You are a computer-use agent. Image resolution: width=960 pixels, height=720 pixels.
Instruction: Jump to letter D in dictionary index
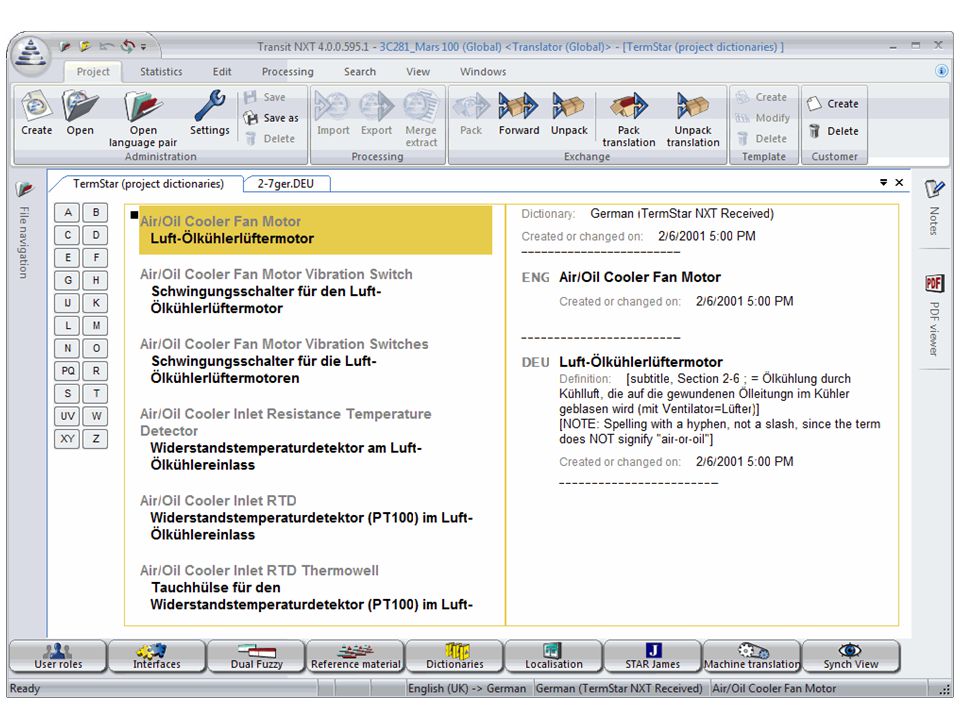(96, 235)
